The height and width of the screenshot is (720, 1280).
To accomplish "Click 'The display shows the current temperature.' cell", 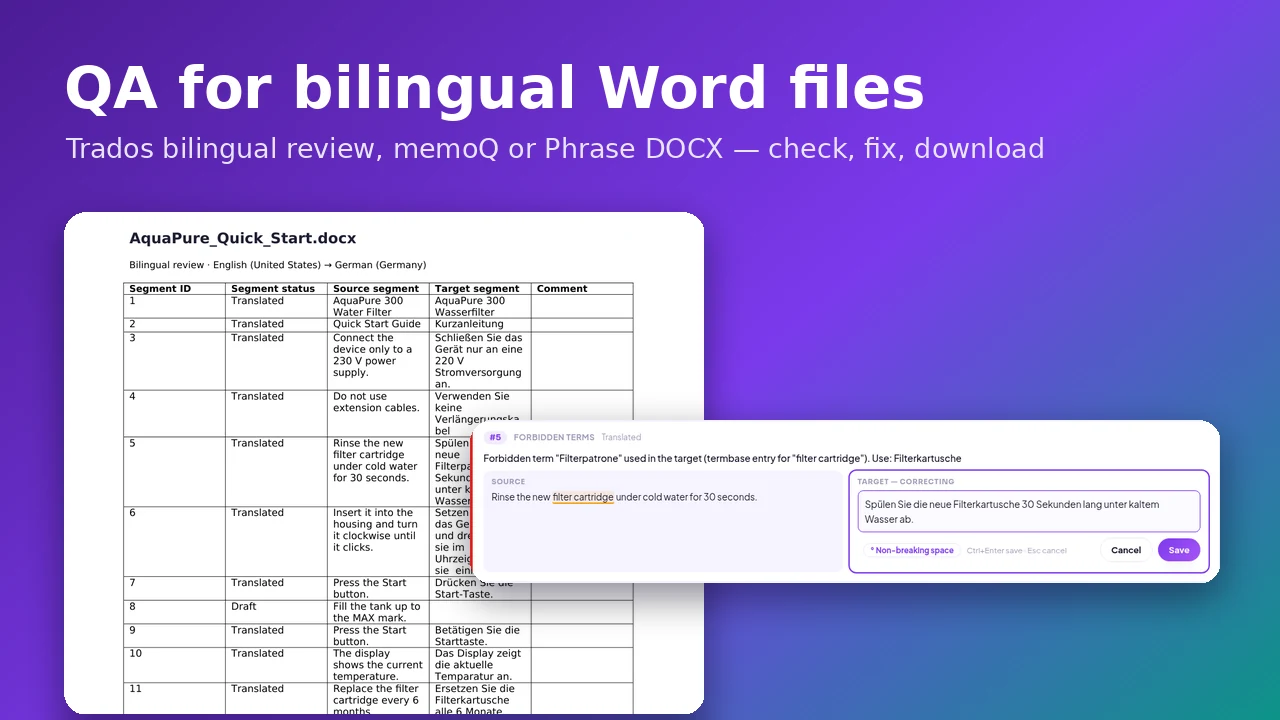I will (x=378, y=665).
